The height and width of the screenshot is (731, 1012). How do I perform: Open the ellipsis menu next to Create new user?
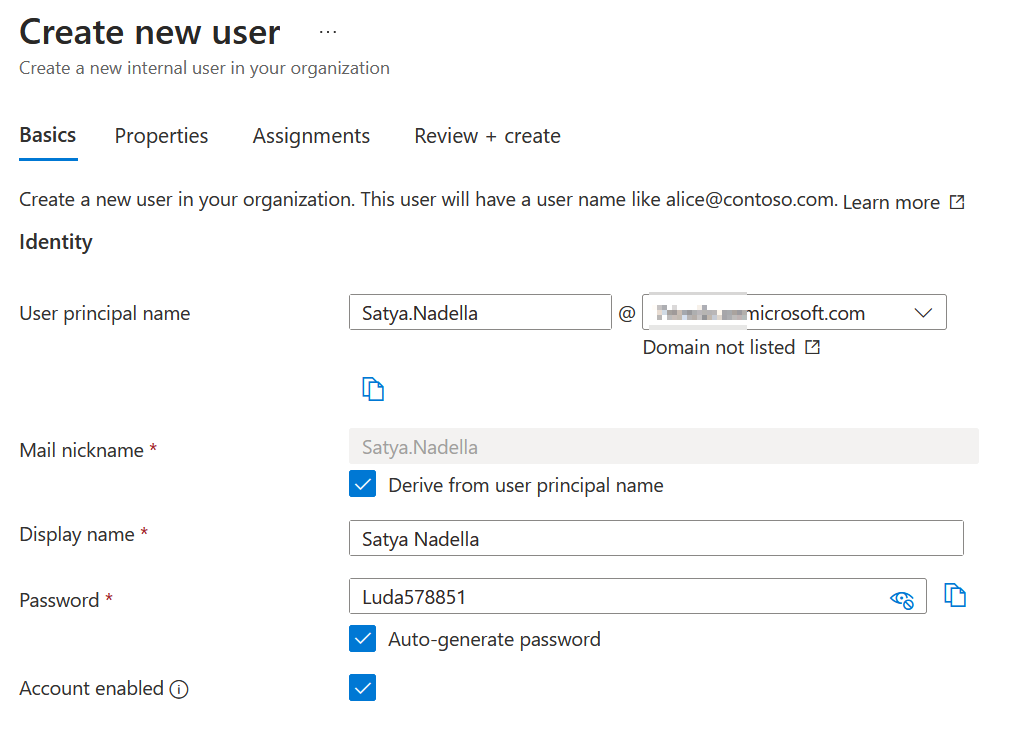(327, 31)
